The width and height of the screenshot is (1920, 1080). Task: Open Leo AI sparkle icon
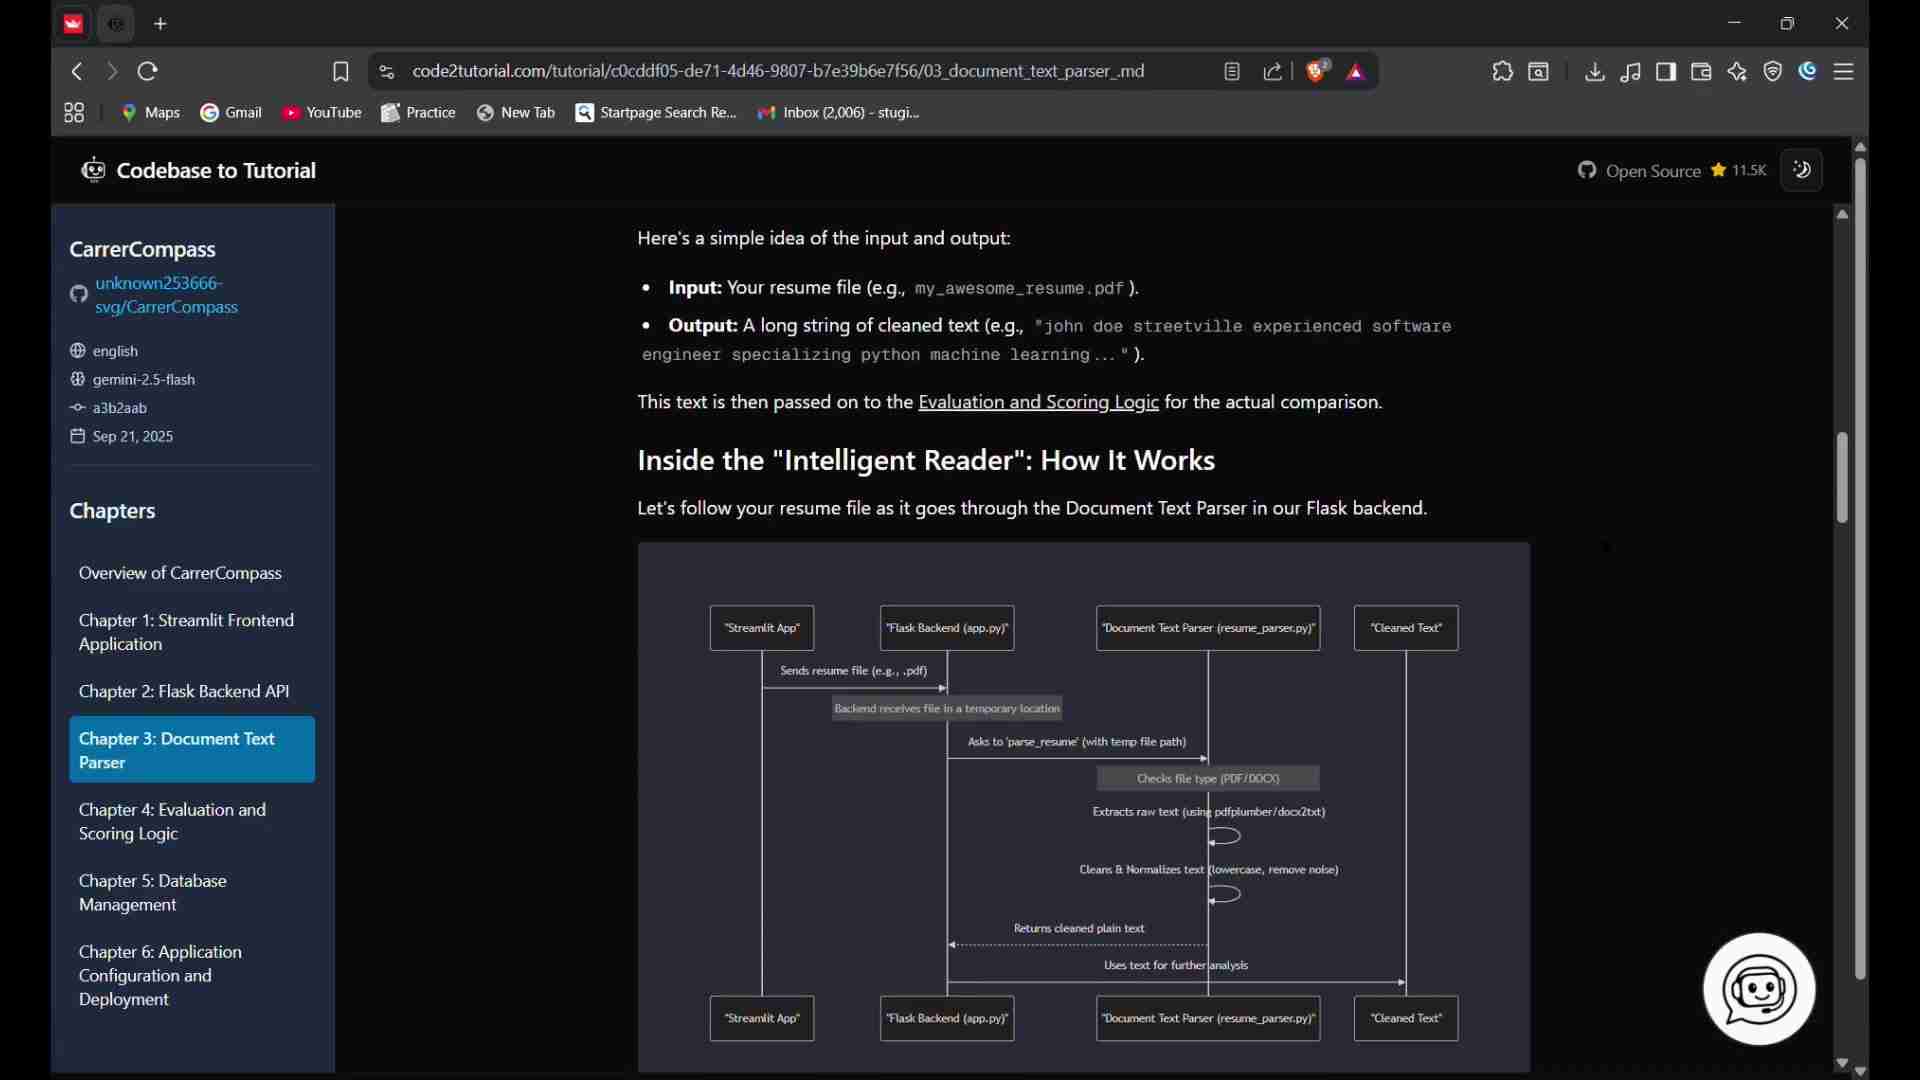coord(1738,72)
